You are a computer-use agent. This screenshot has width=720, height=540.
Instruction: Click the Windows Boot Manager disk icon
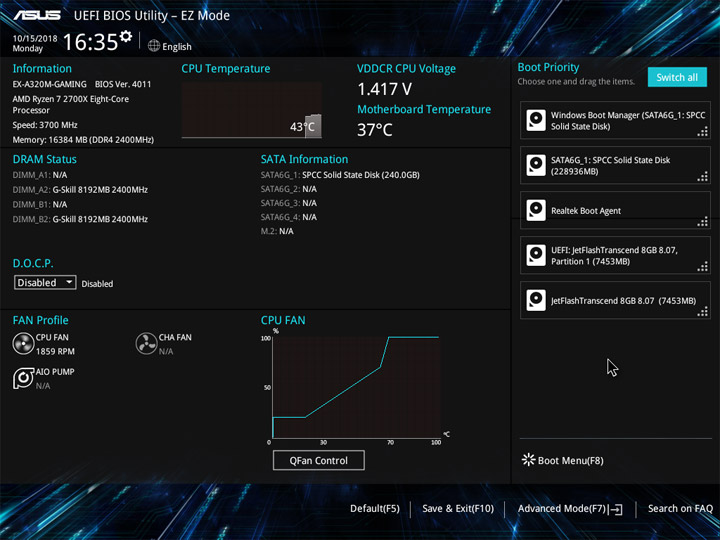tap(536, 120)
